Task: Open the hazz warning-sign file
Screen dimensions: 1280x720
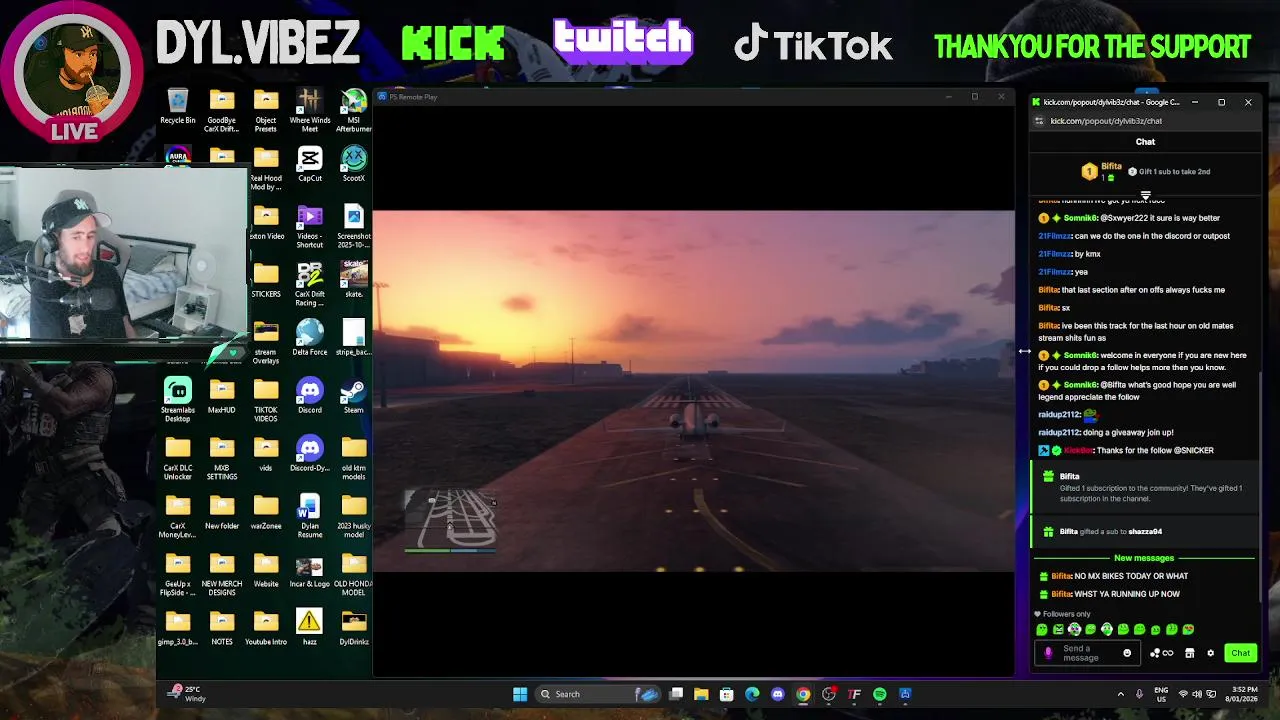Action: pyautogui.click(x=310, y=628)
